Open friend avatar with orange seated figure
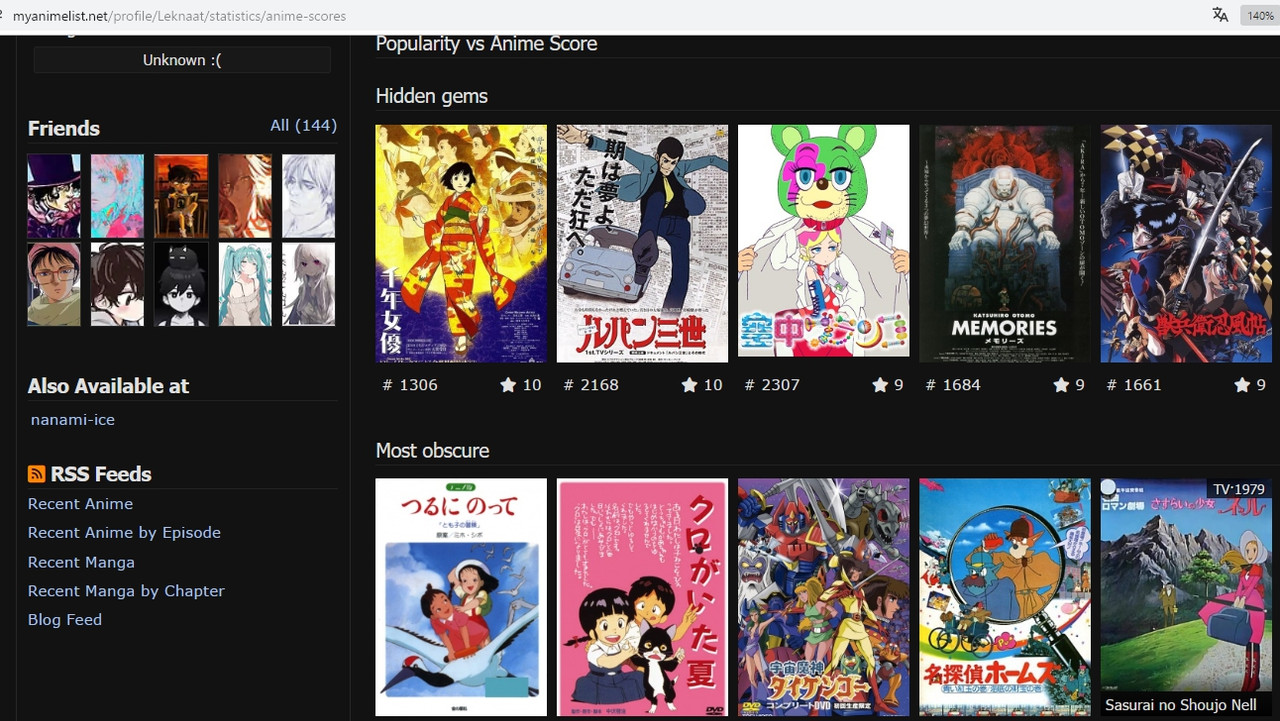This screenshot has width=1280, height=721. point(181,196)
